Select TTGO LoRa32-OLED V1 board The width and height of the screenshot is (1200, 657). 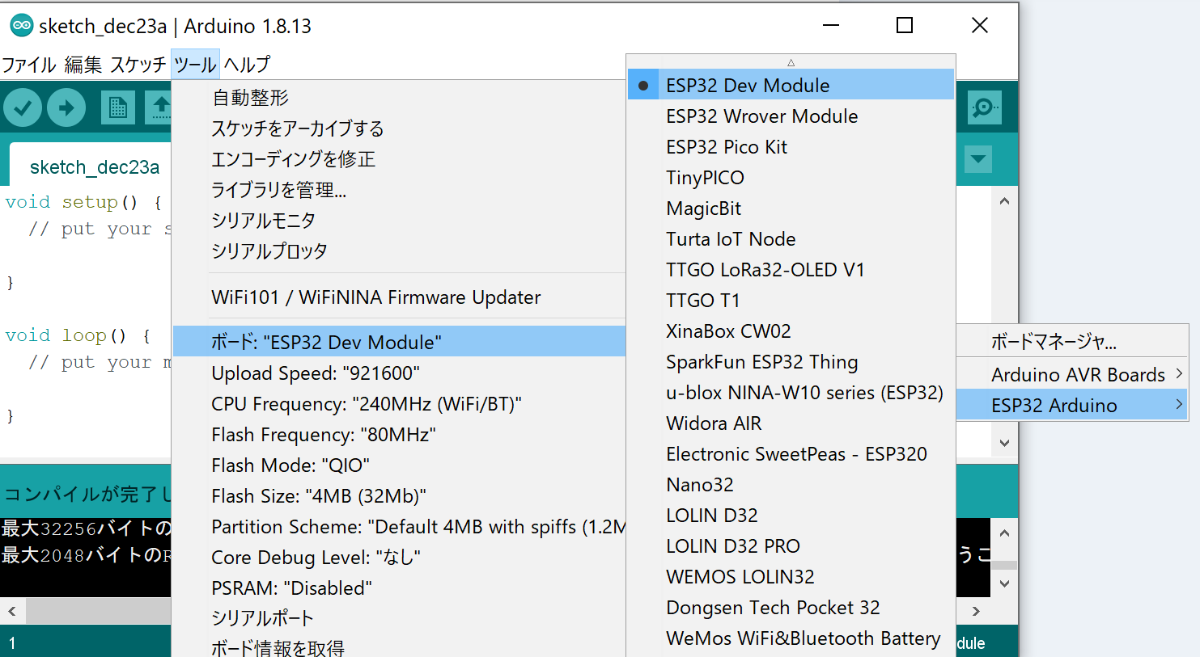[x=791, y=270]
